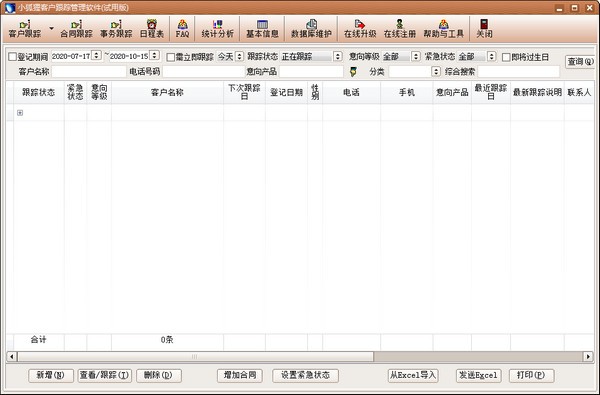Image resolution: width=600 pixels, height=395 pixels.
Task: Open the end date 2020-10-15 spinner
Action: coord(154,56)
